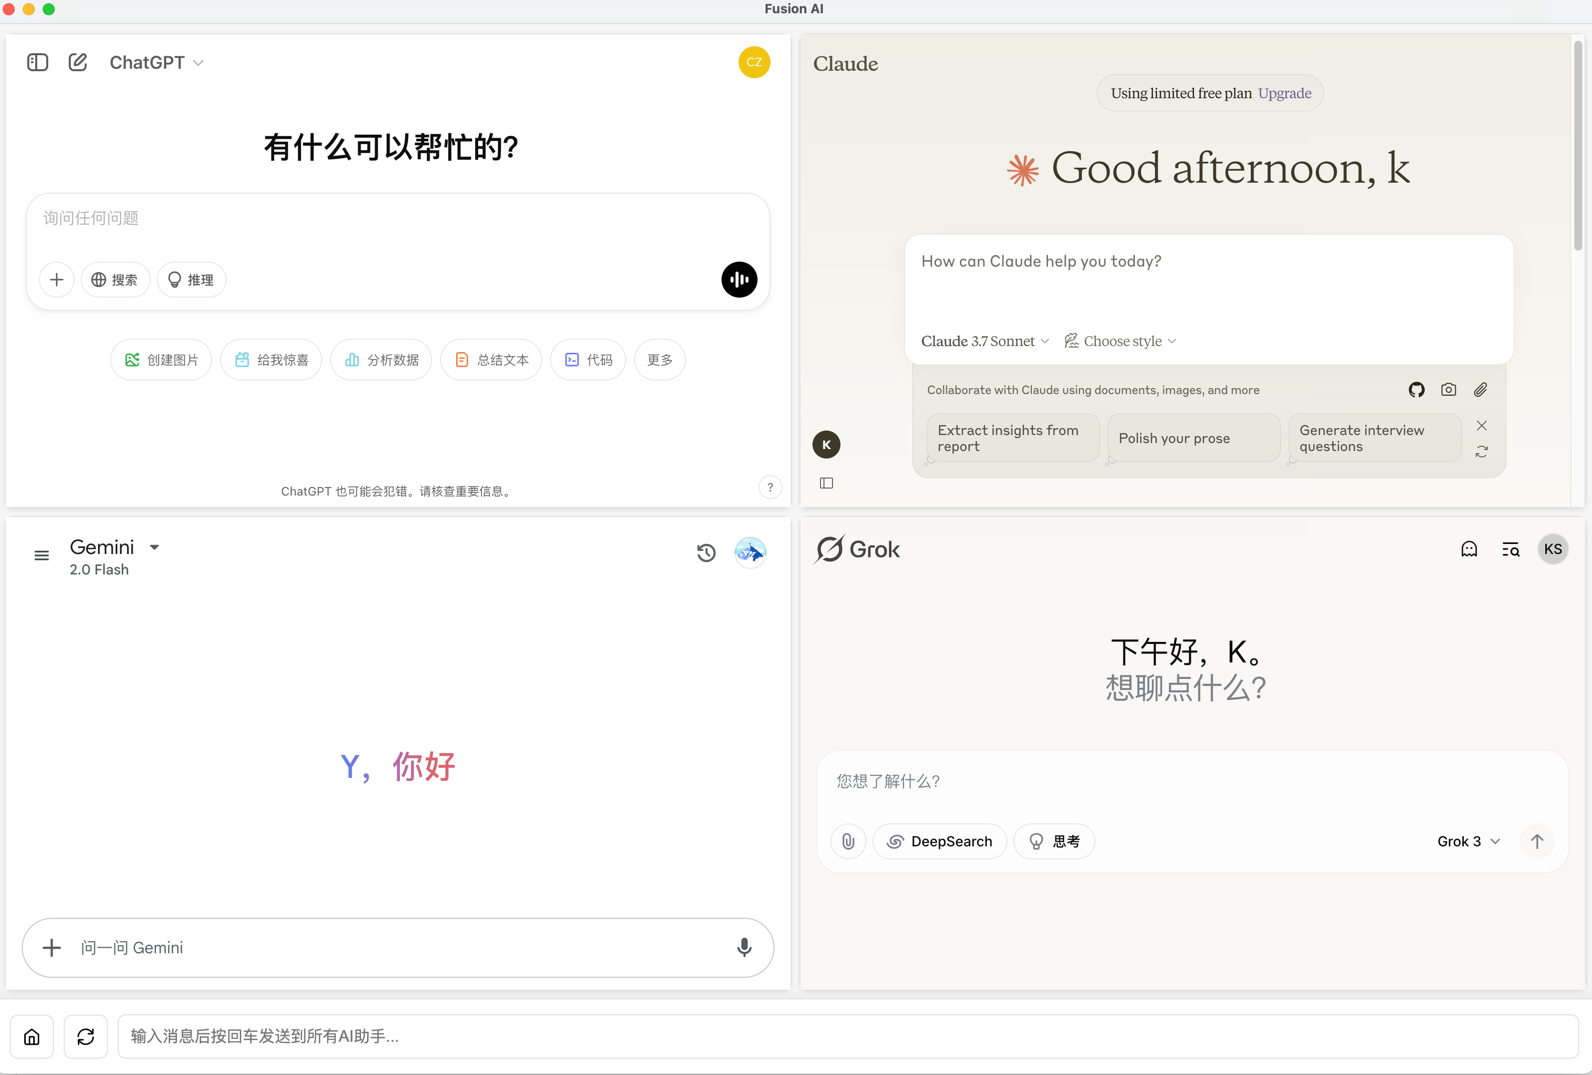
Task: Click the scrollbar thumb of the Claude panel
Action: [x=1579, y=145]
